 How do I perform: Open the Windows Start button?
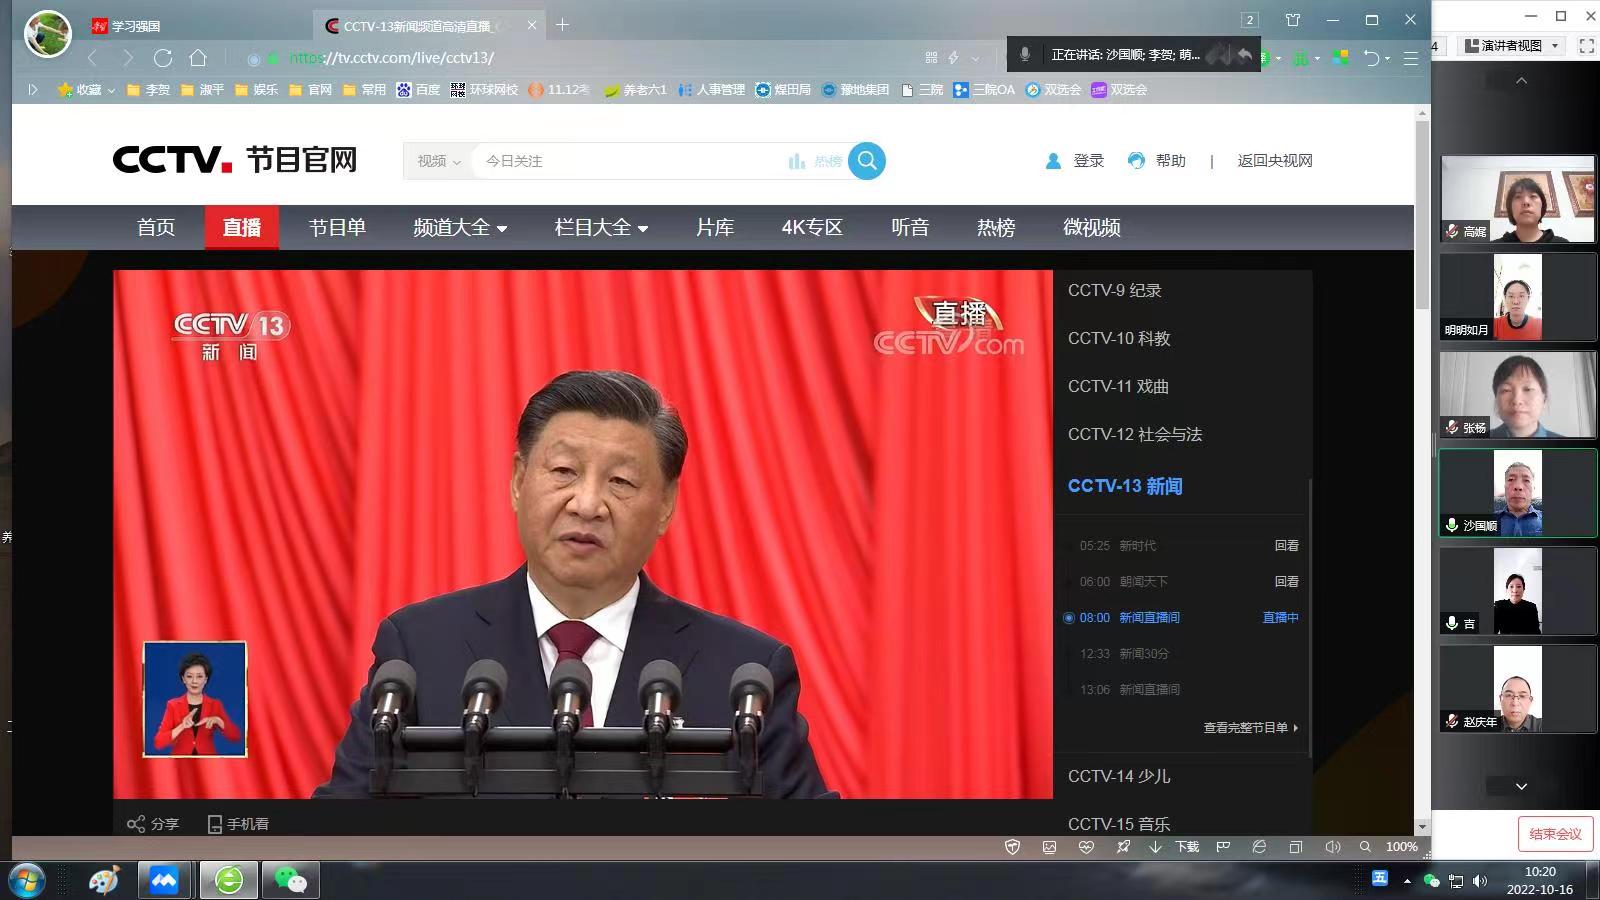[26, 880]
